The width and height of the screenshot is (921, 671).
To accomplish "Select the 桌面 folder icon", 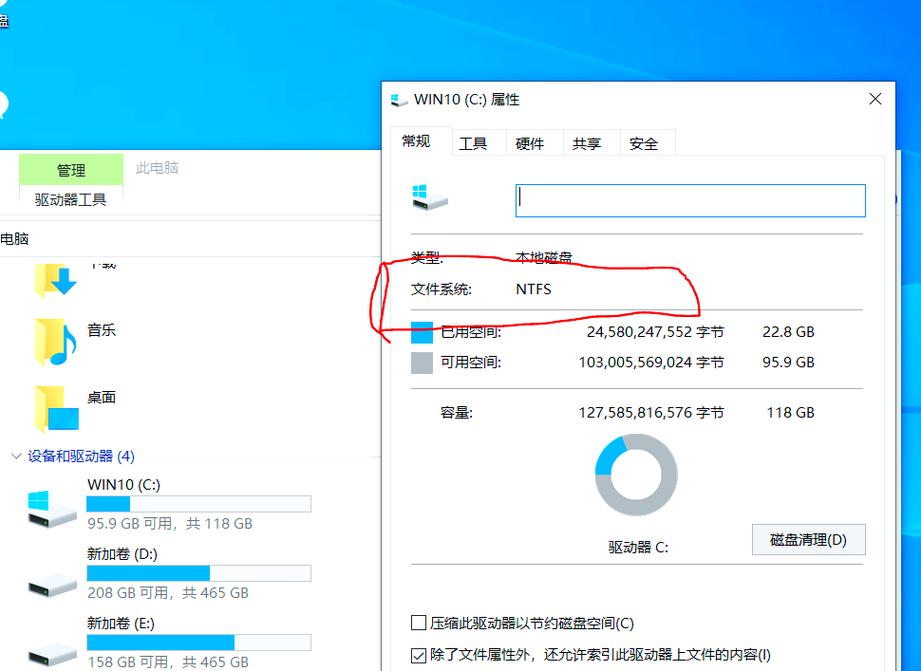I will tap(56, 408).
